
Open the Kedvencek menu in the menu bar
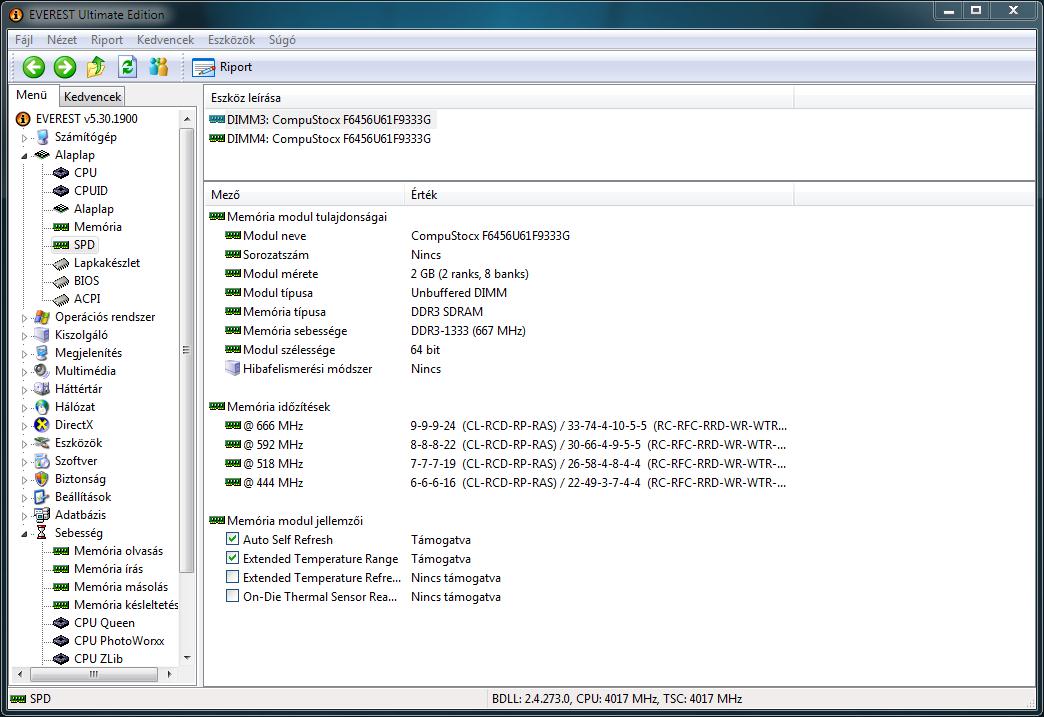coord(165,40)
